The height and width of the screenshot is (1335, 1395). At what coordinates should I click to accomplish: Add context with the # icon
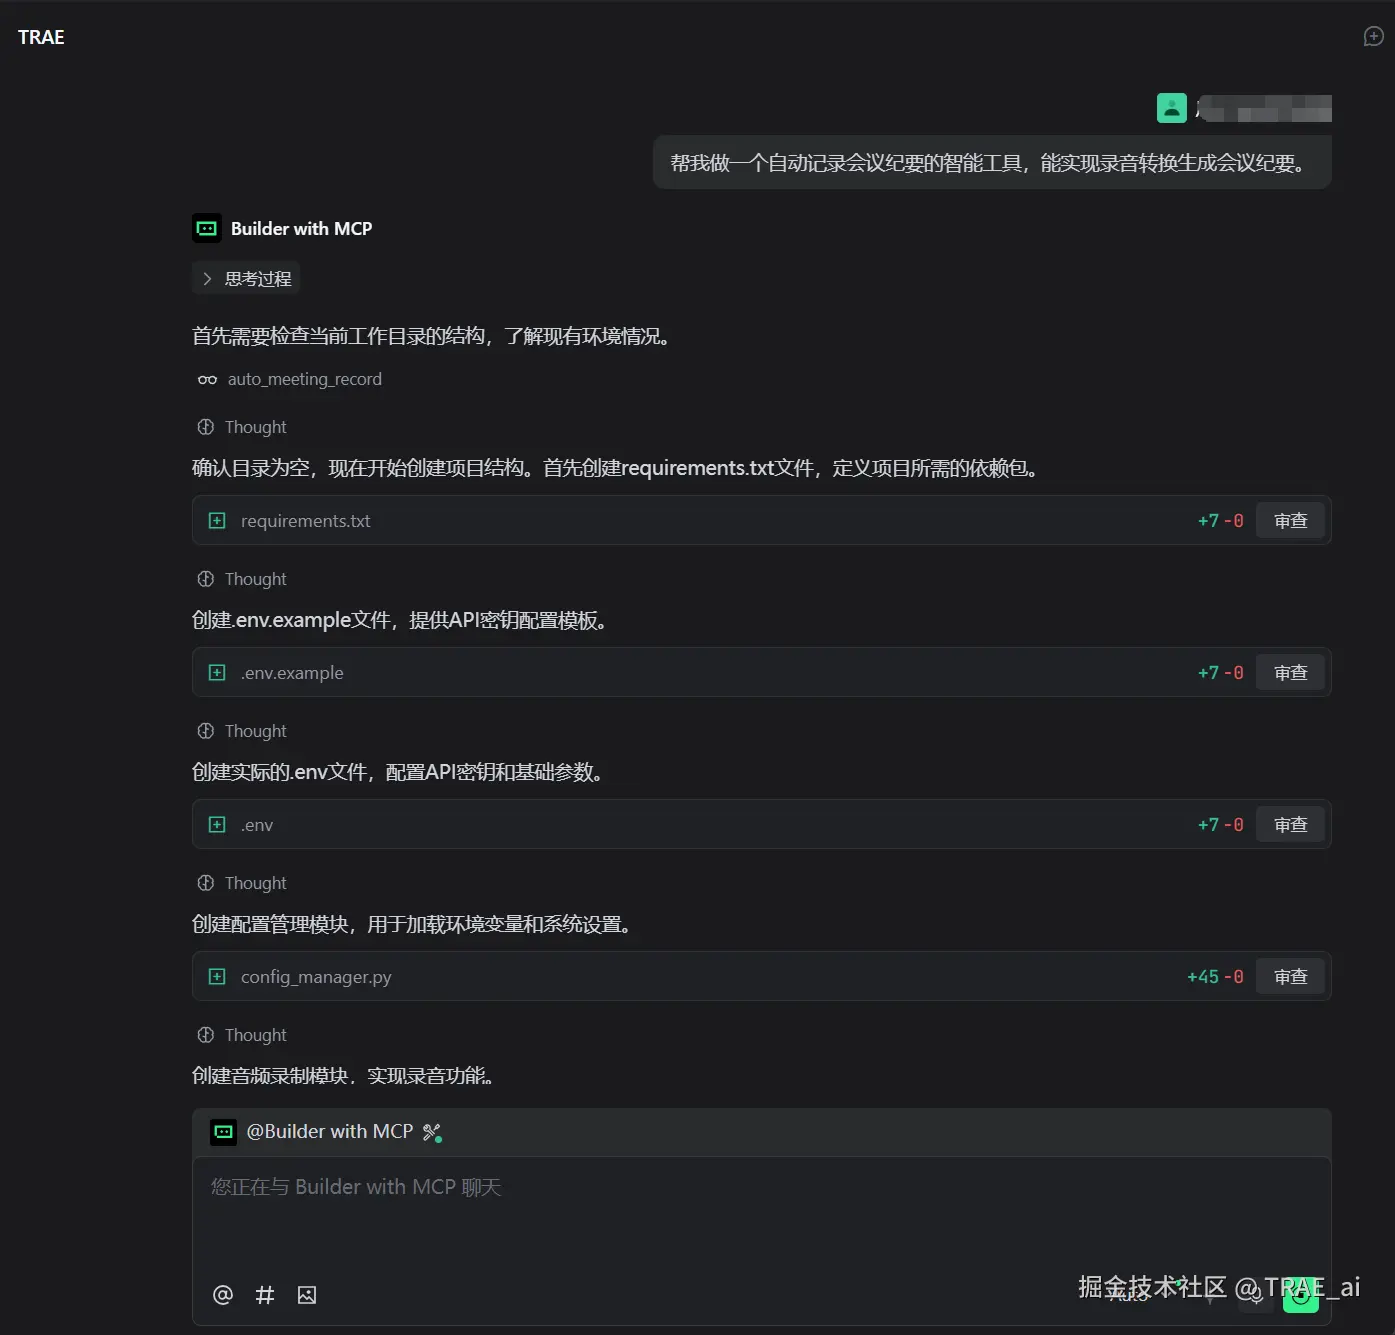[x=265, y=1295]
